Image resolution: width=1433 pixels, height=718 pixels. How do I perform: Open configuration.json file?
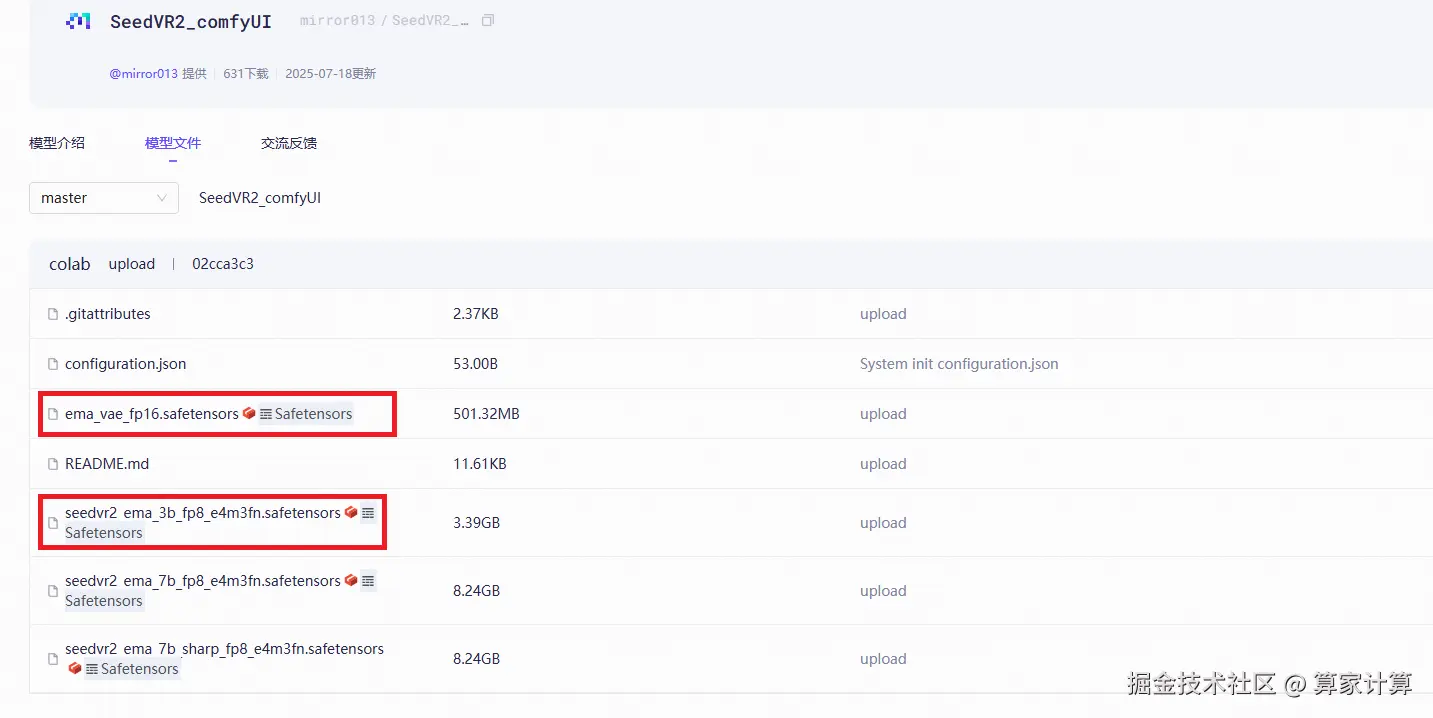(x=126, y=364)
